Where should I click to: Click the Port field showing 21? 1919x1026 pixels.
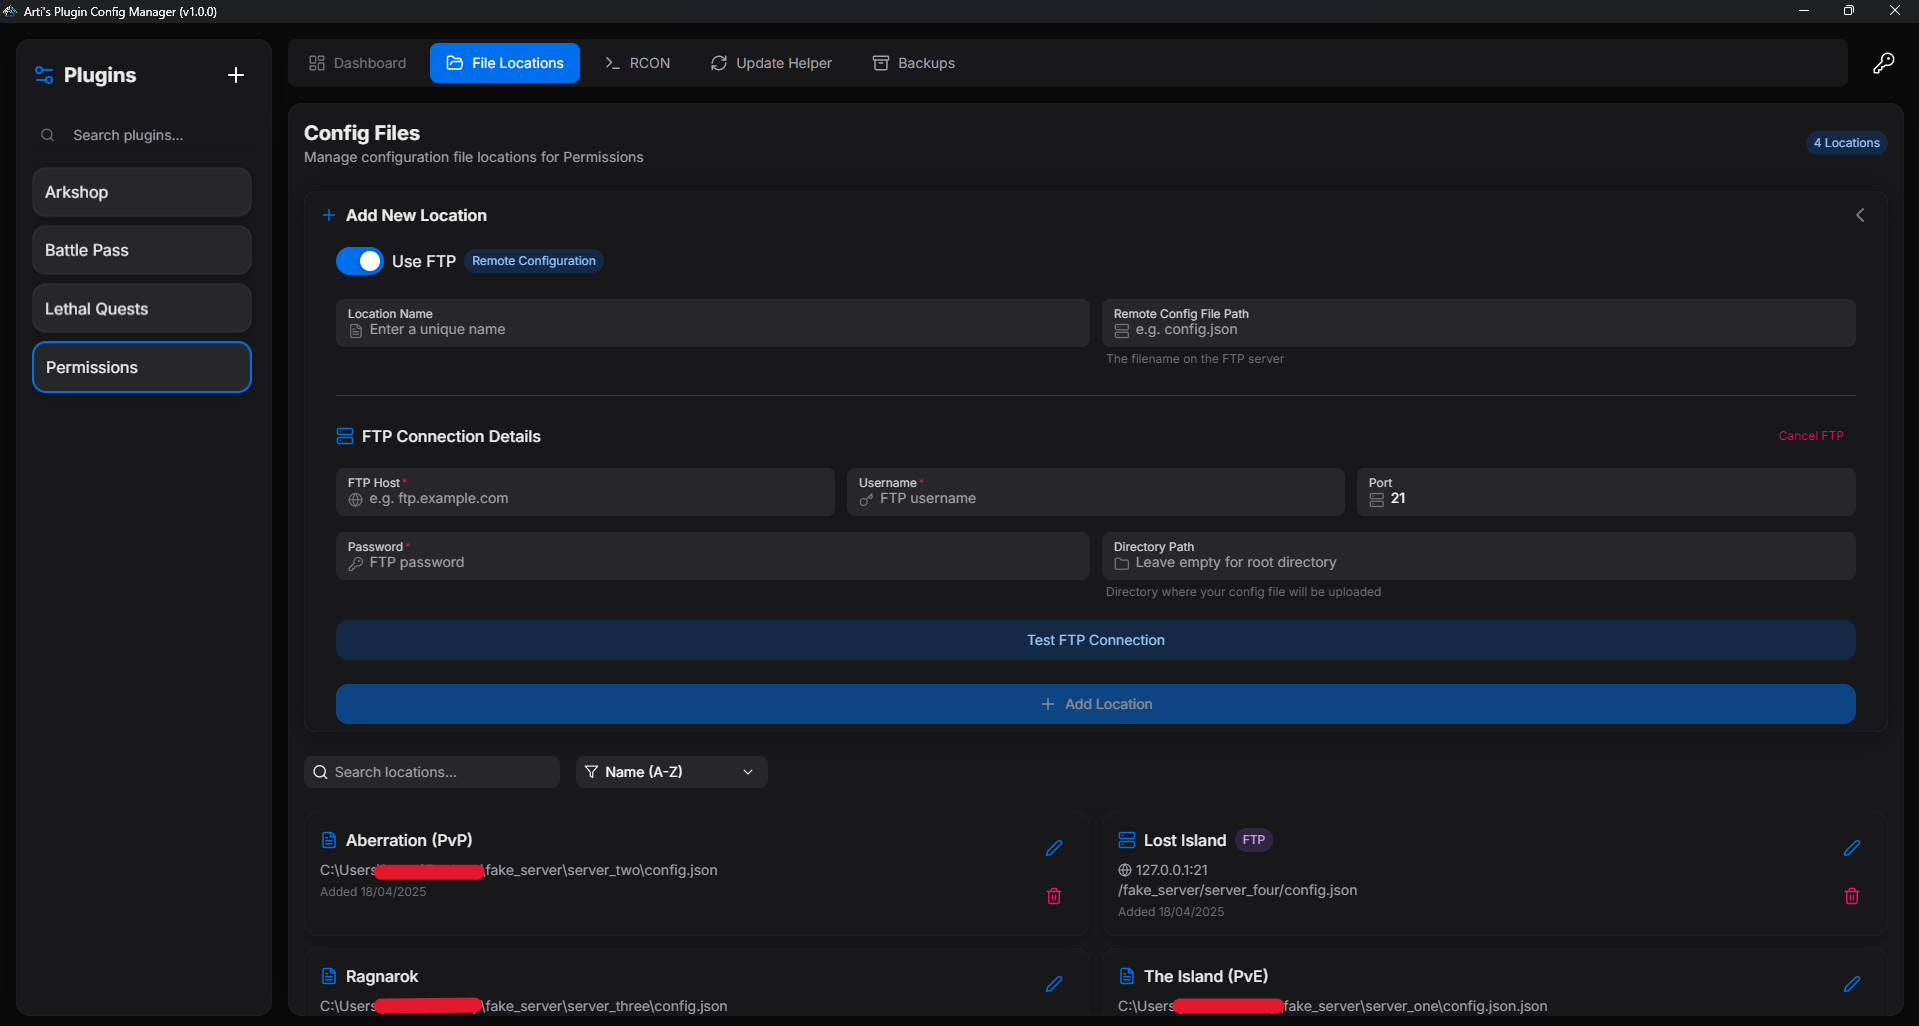1606,492
